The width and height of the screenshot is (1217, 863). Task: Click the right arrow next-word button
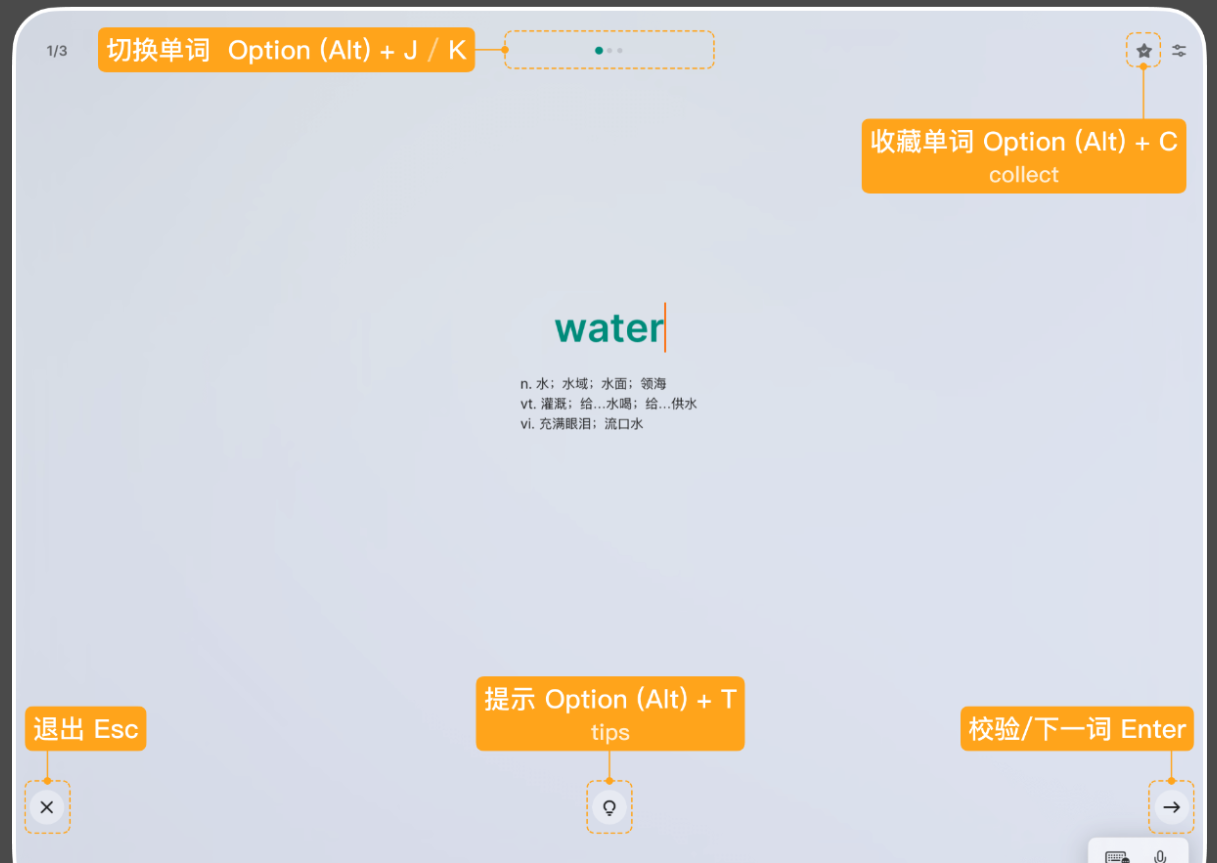click(x=1171, y=807)
